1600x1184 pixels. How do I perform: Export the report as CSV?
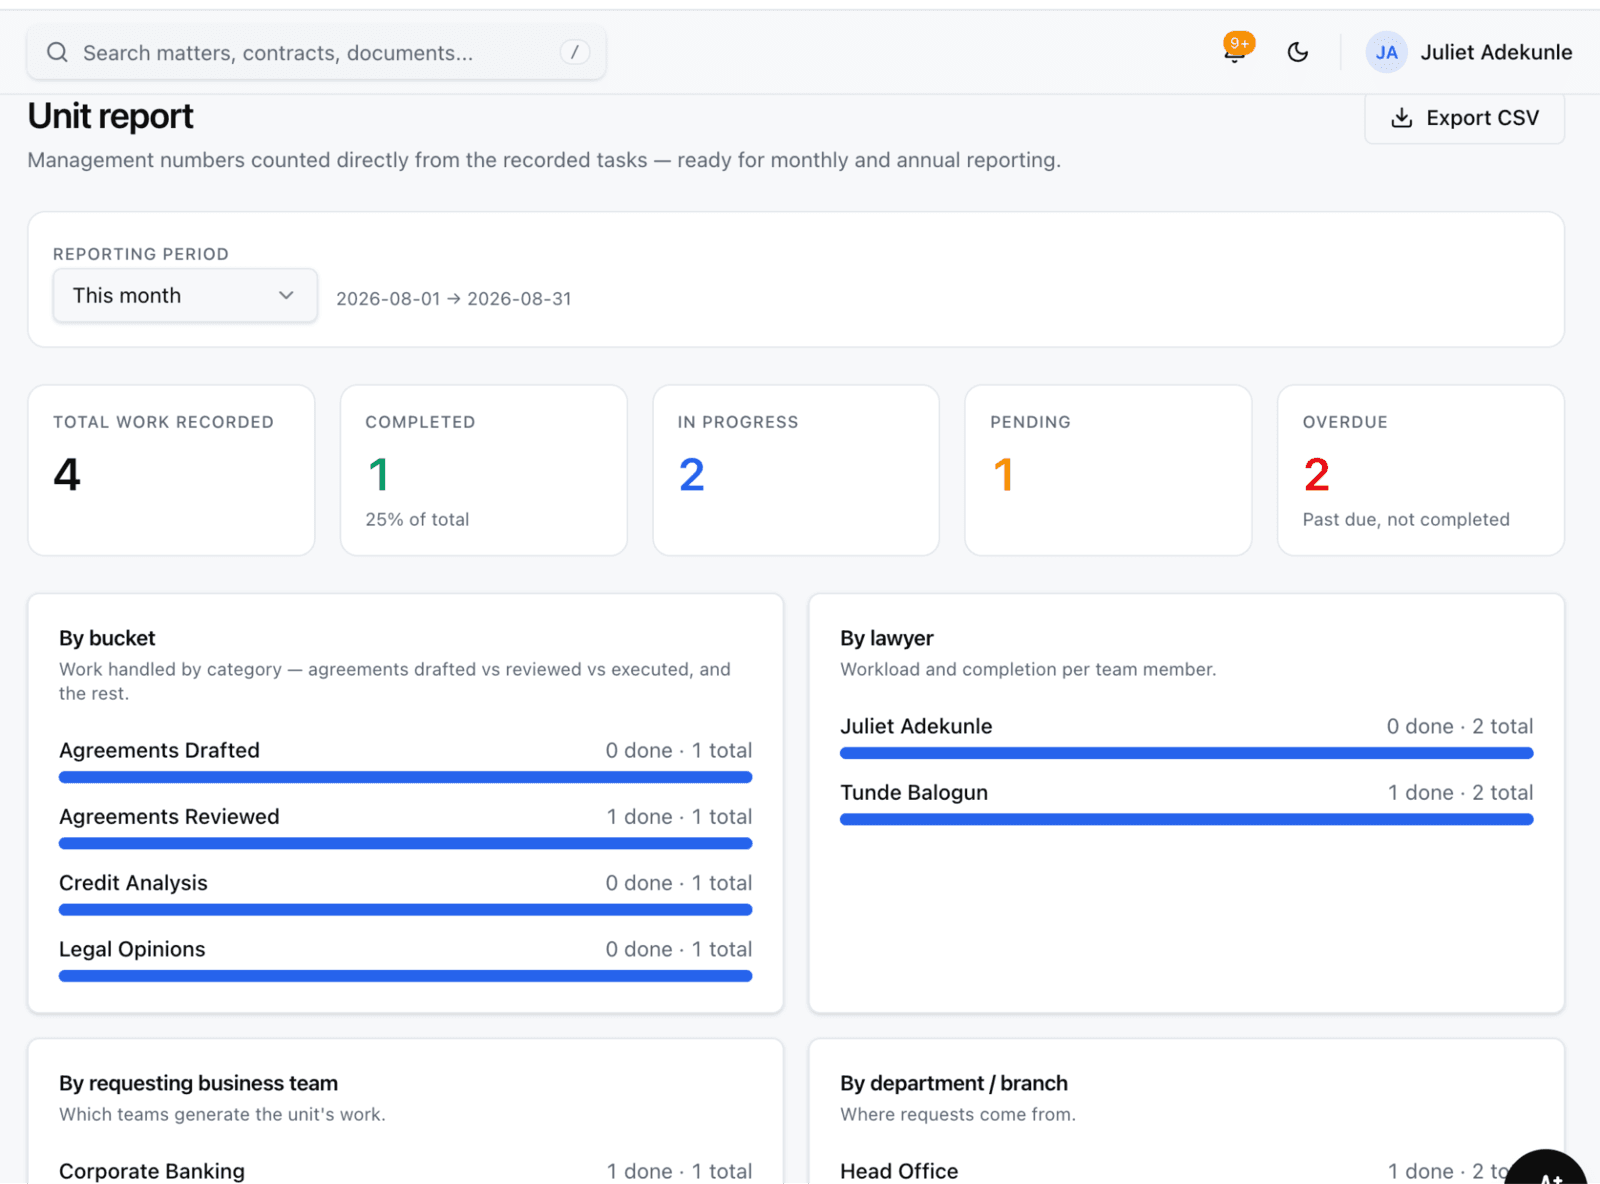click(1464, 118)
